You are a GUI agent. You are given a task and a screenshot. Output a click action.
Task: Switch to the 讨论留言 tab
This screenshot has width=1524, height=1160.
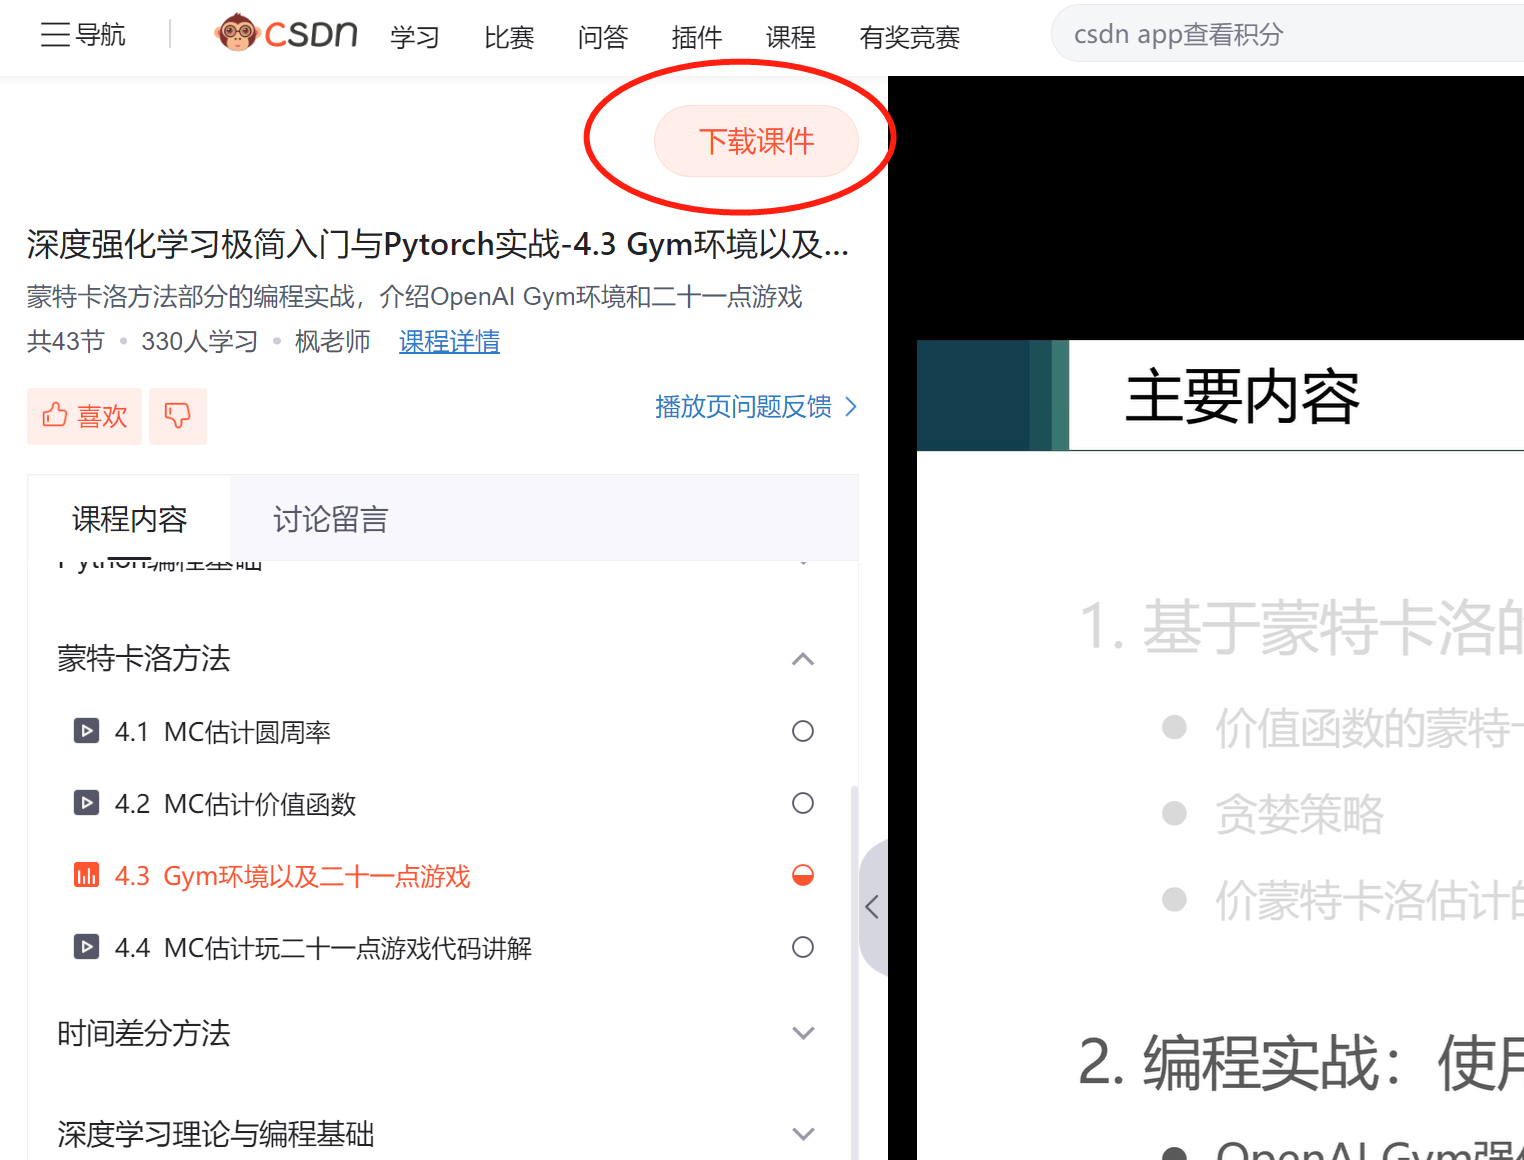(x=330, y=519)
